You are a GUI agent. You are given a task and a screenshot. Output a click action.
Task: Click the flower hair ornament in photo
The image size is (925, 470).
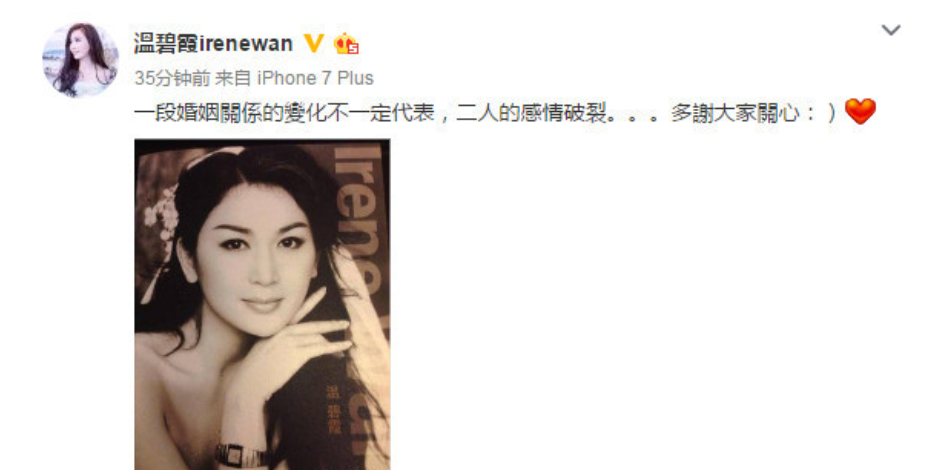[x=160, y=213]
